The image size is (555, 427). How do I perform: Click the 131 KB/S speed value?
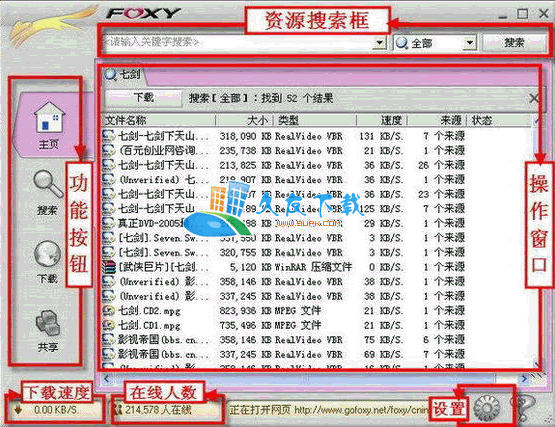point(381,136)
